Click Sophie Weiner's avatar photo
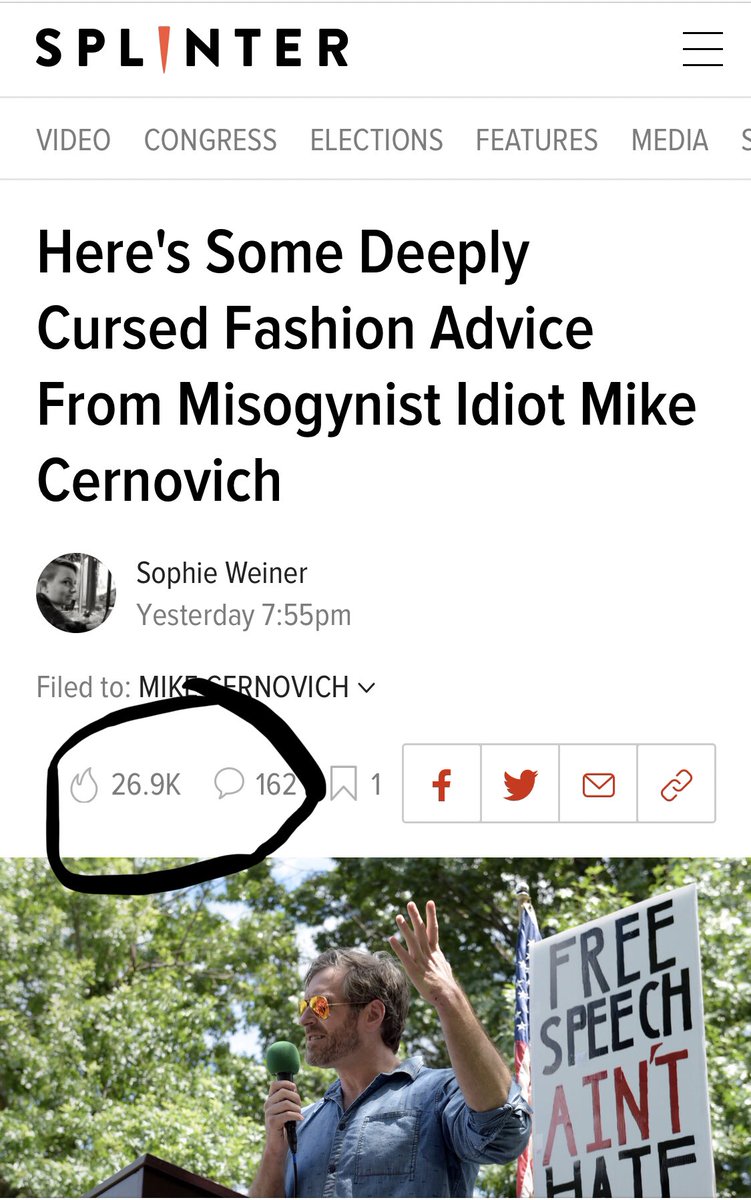 [76, 593]
